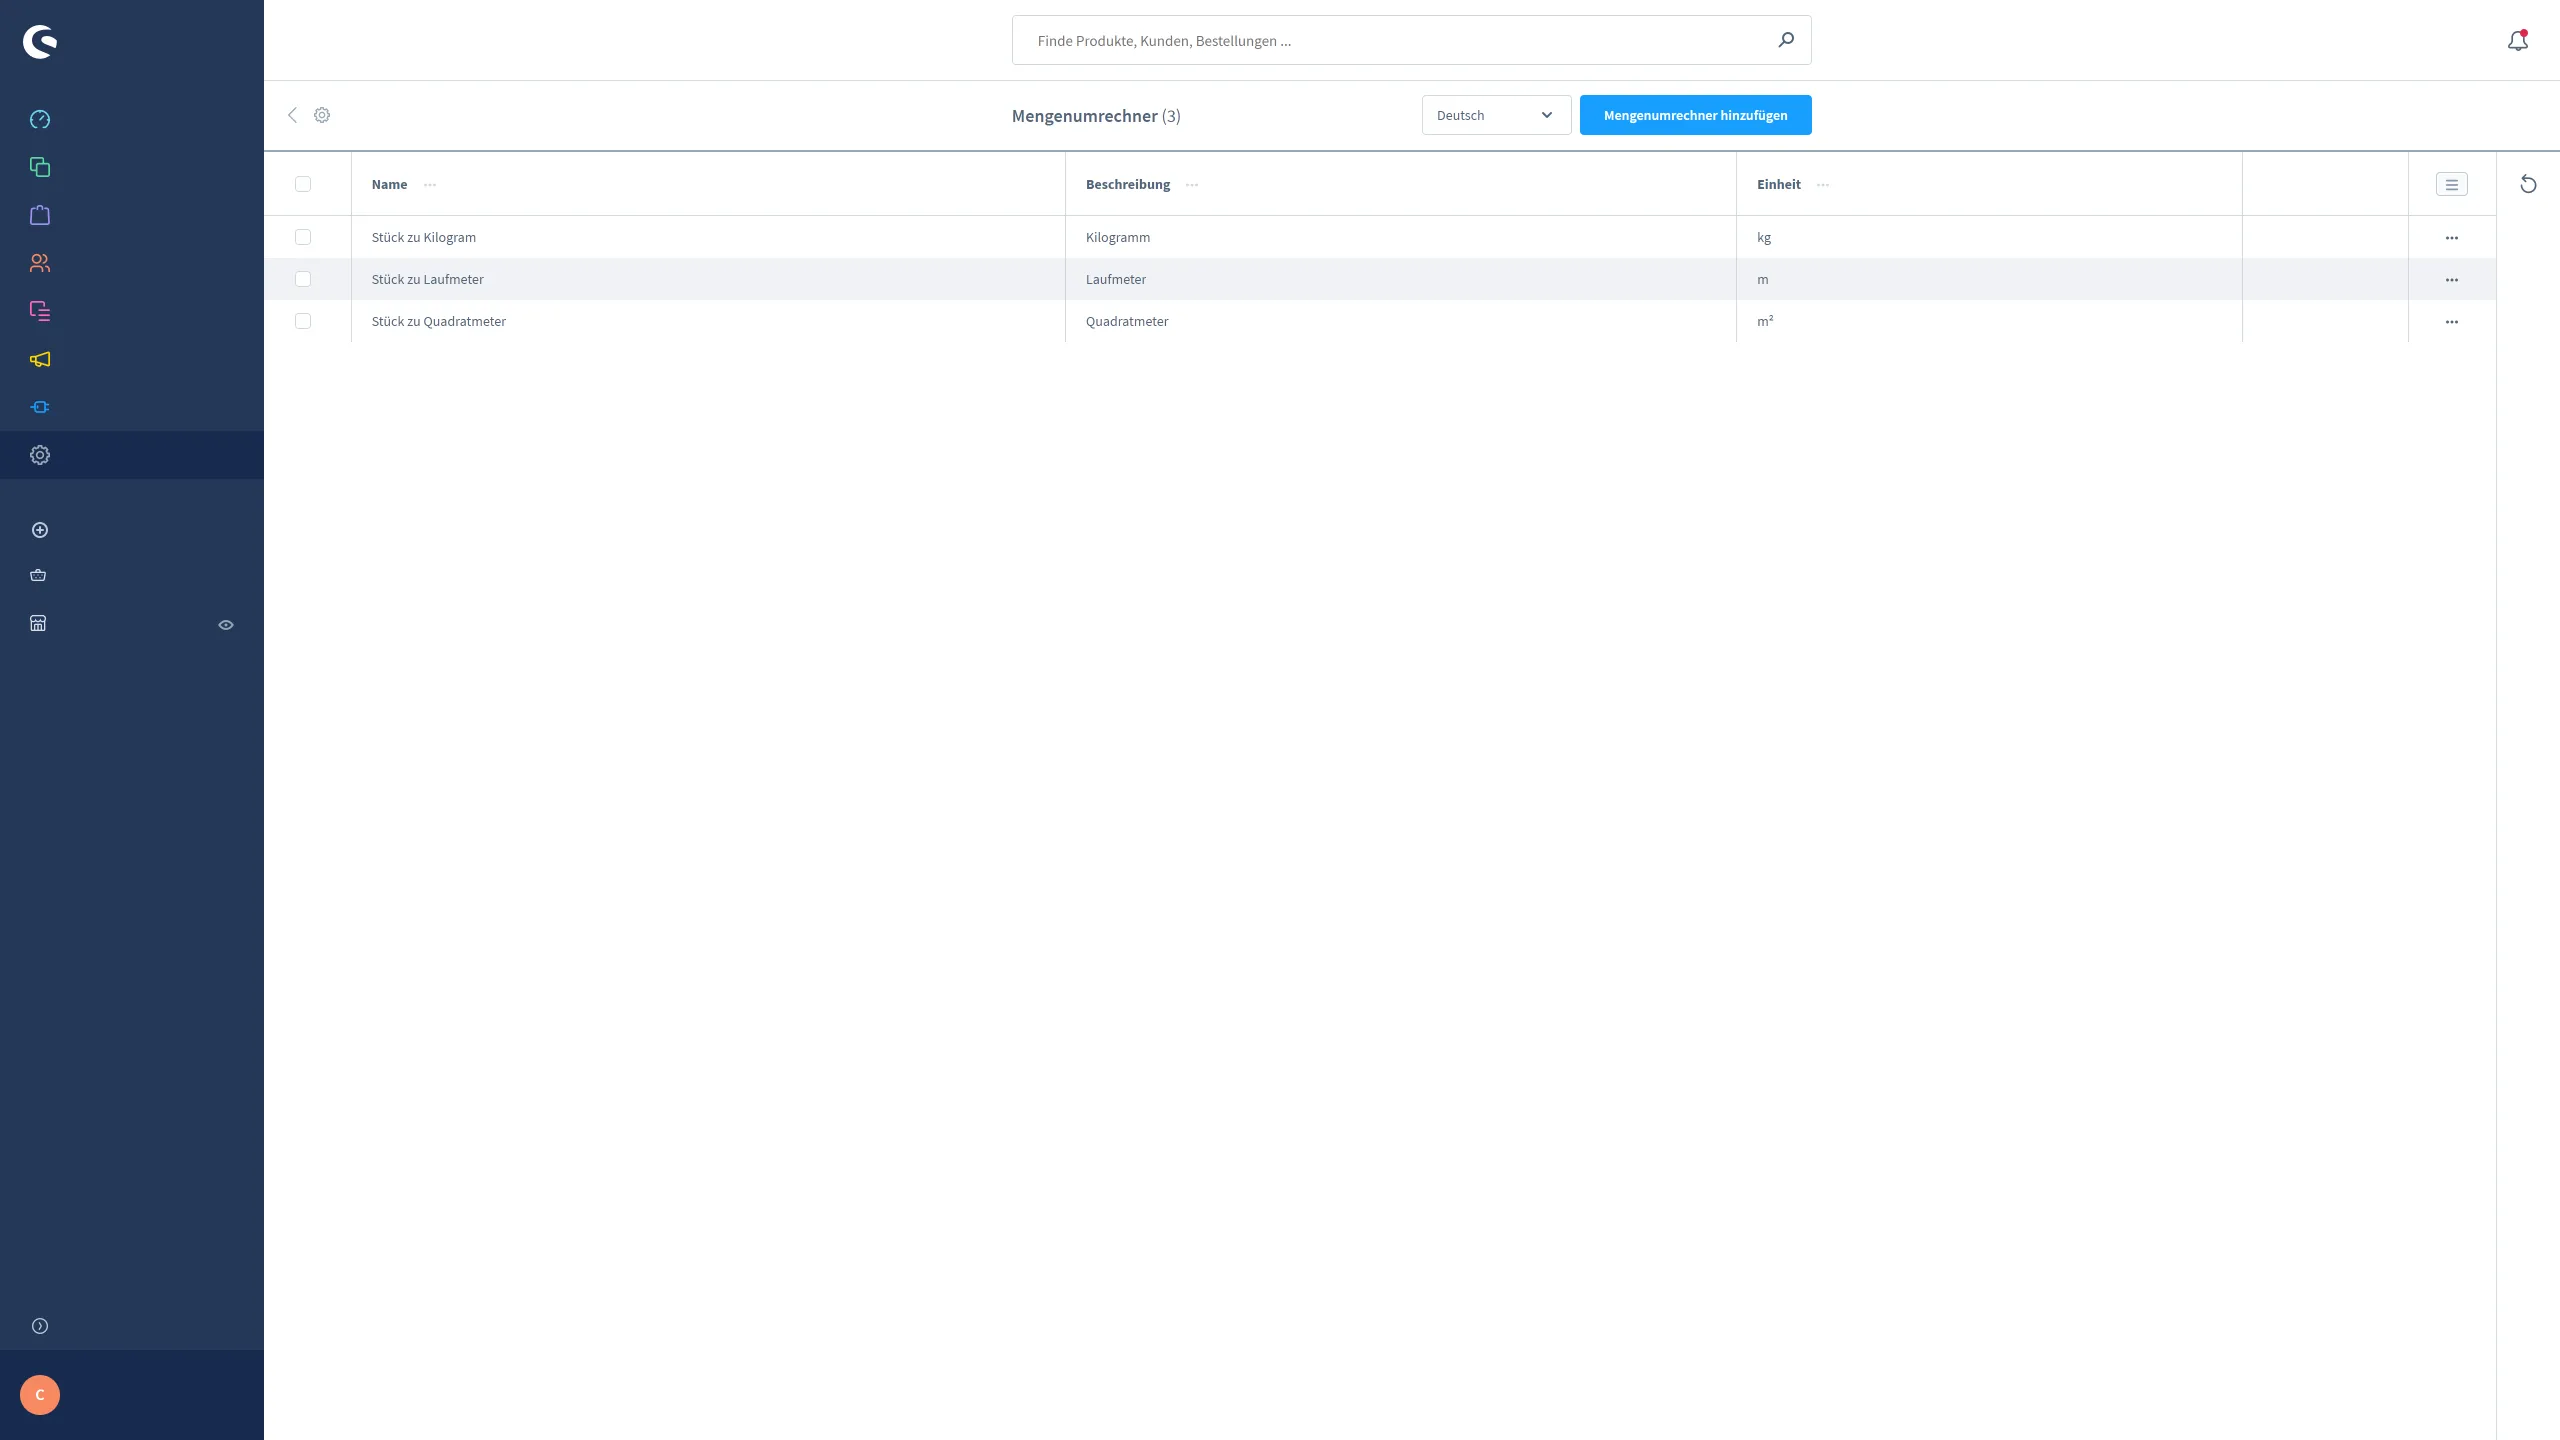Click the m² unit cell

coord(1764,321)
